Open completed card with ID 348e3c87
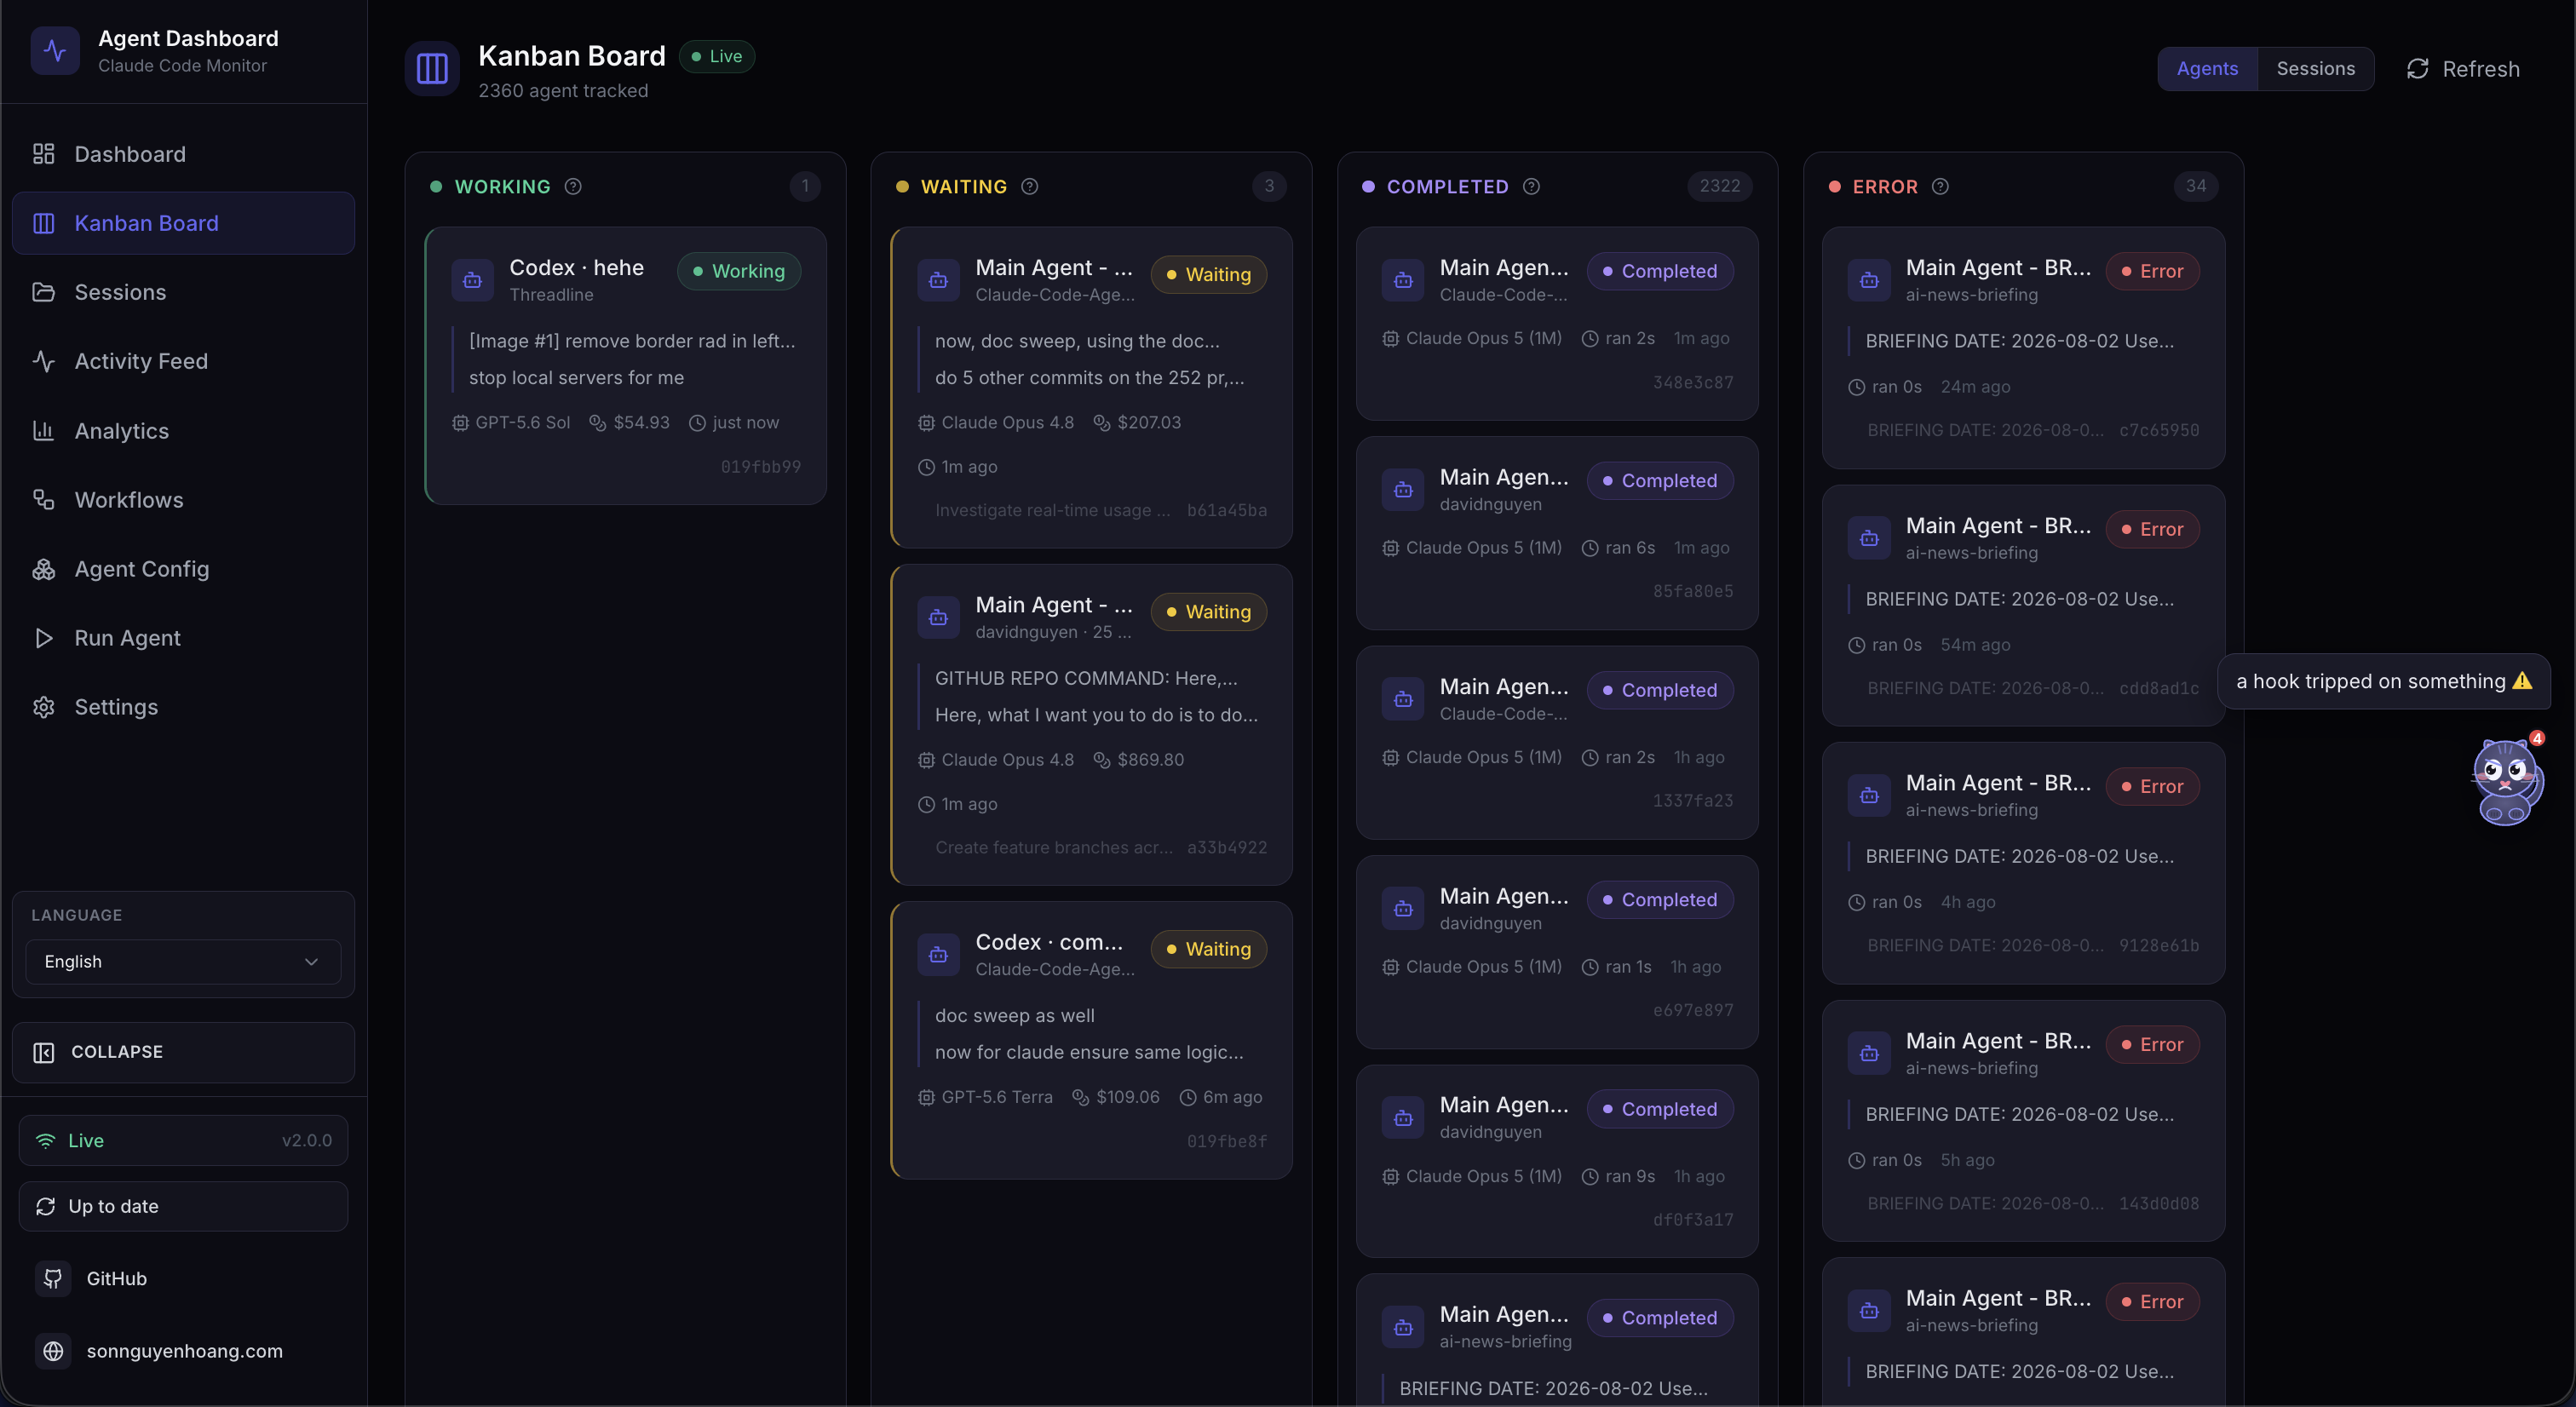The image size is (2576, 1407). point(1557,324)
